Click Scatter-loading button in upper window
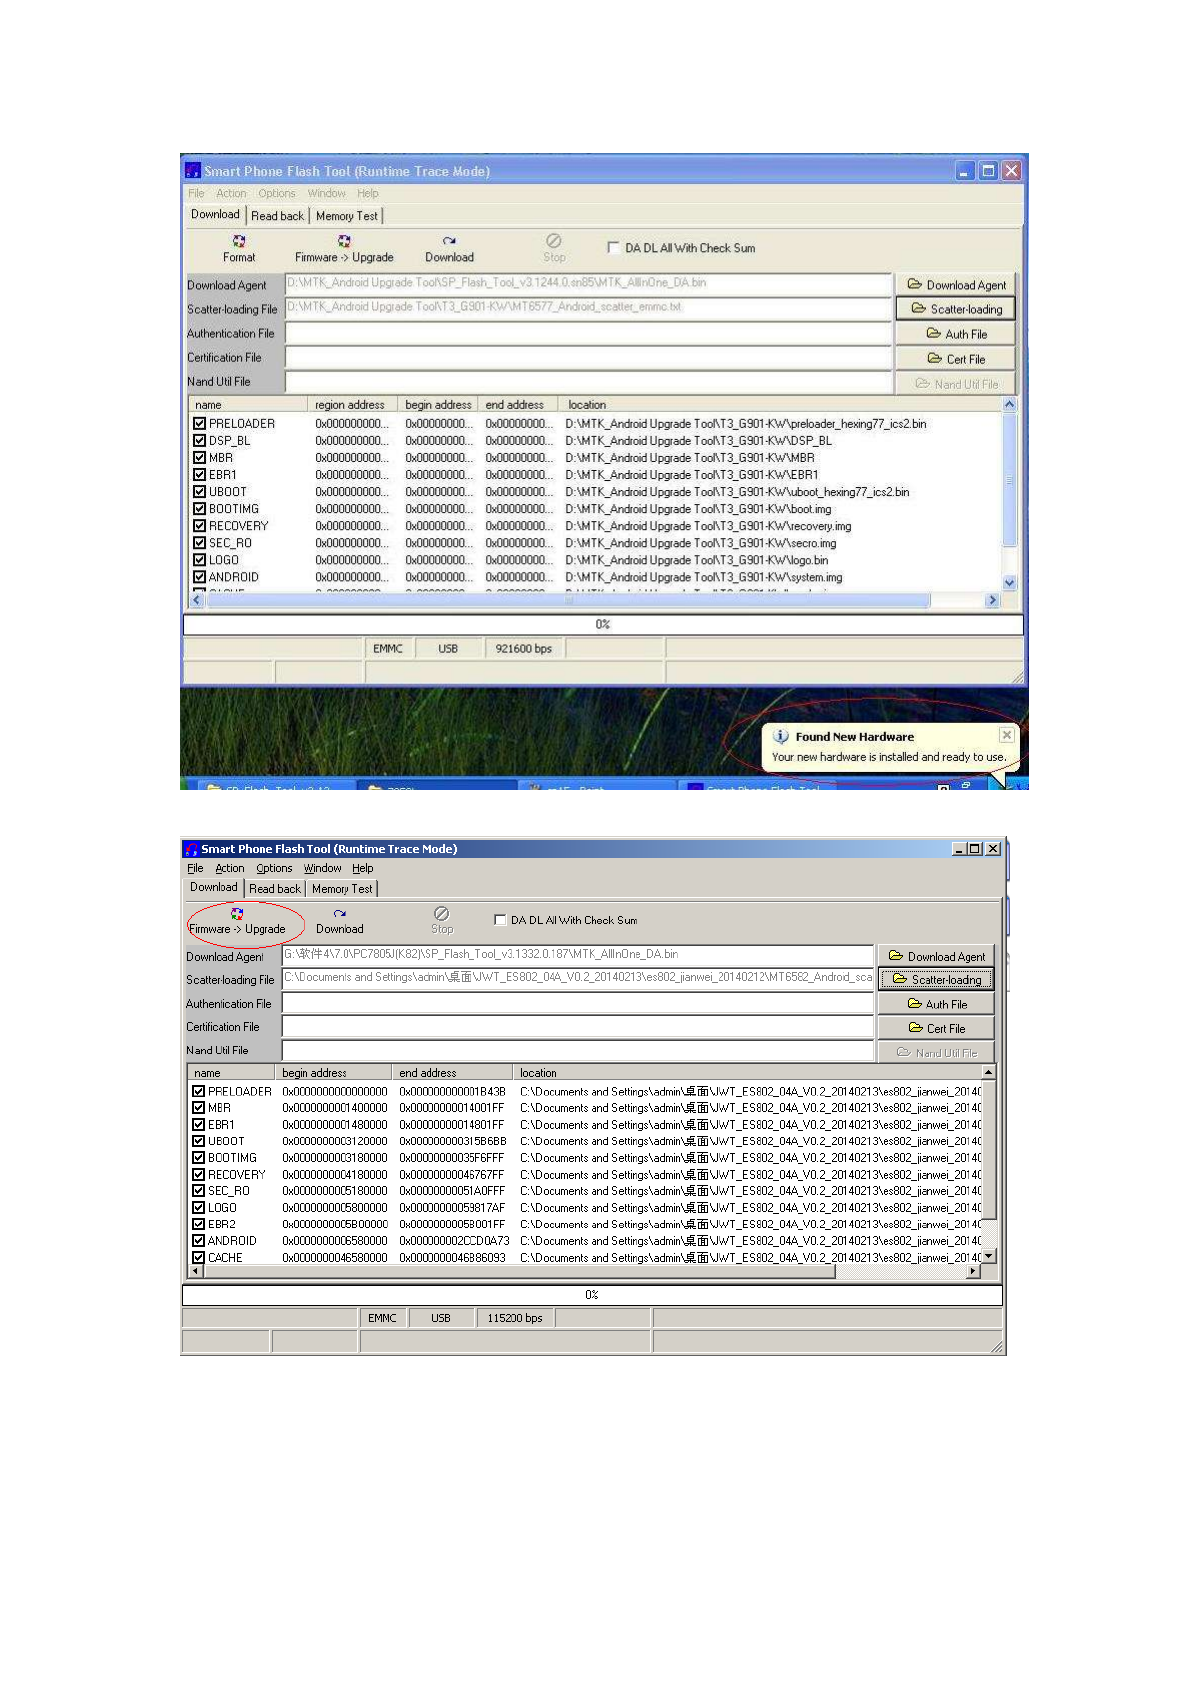The width and height of the screenshot is (1191, 1684). (955, 309)
